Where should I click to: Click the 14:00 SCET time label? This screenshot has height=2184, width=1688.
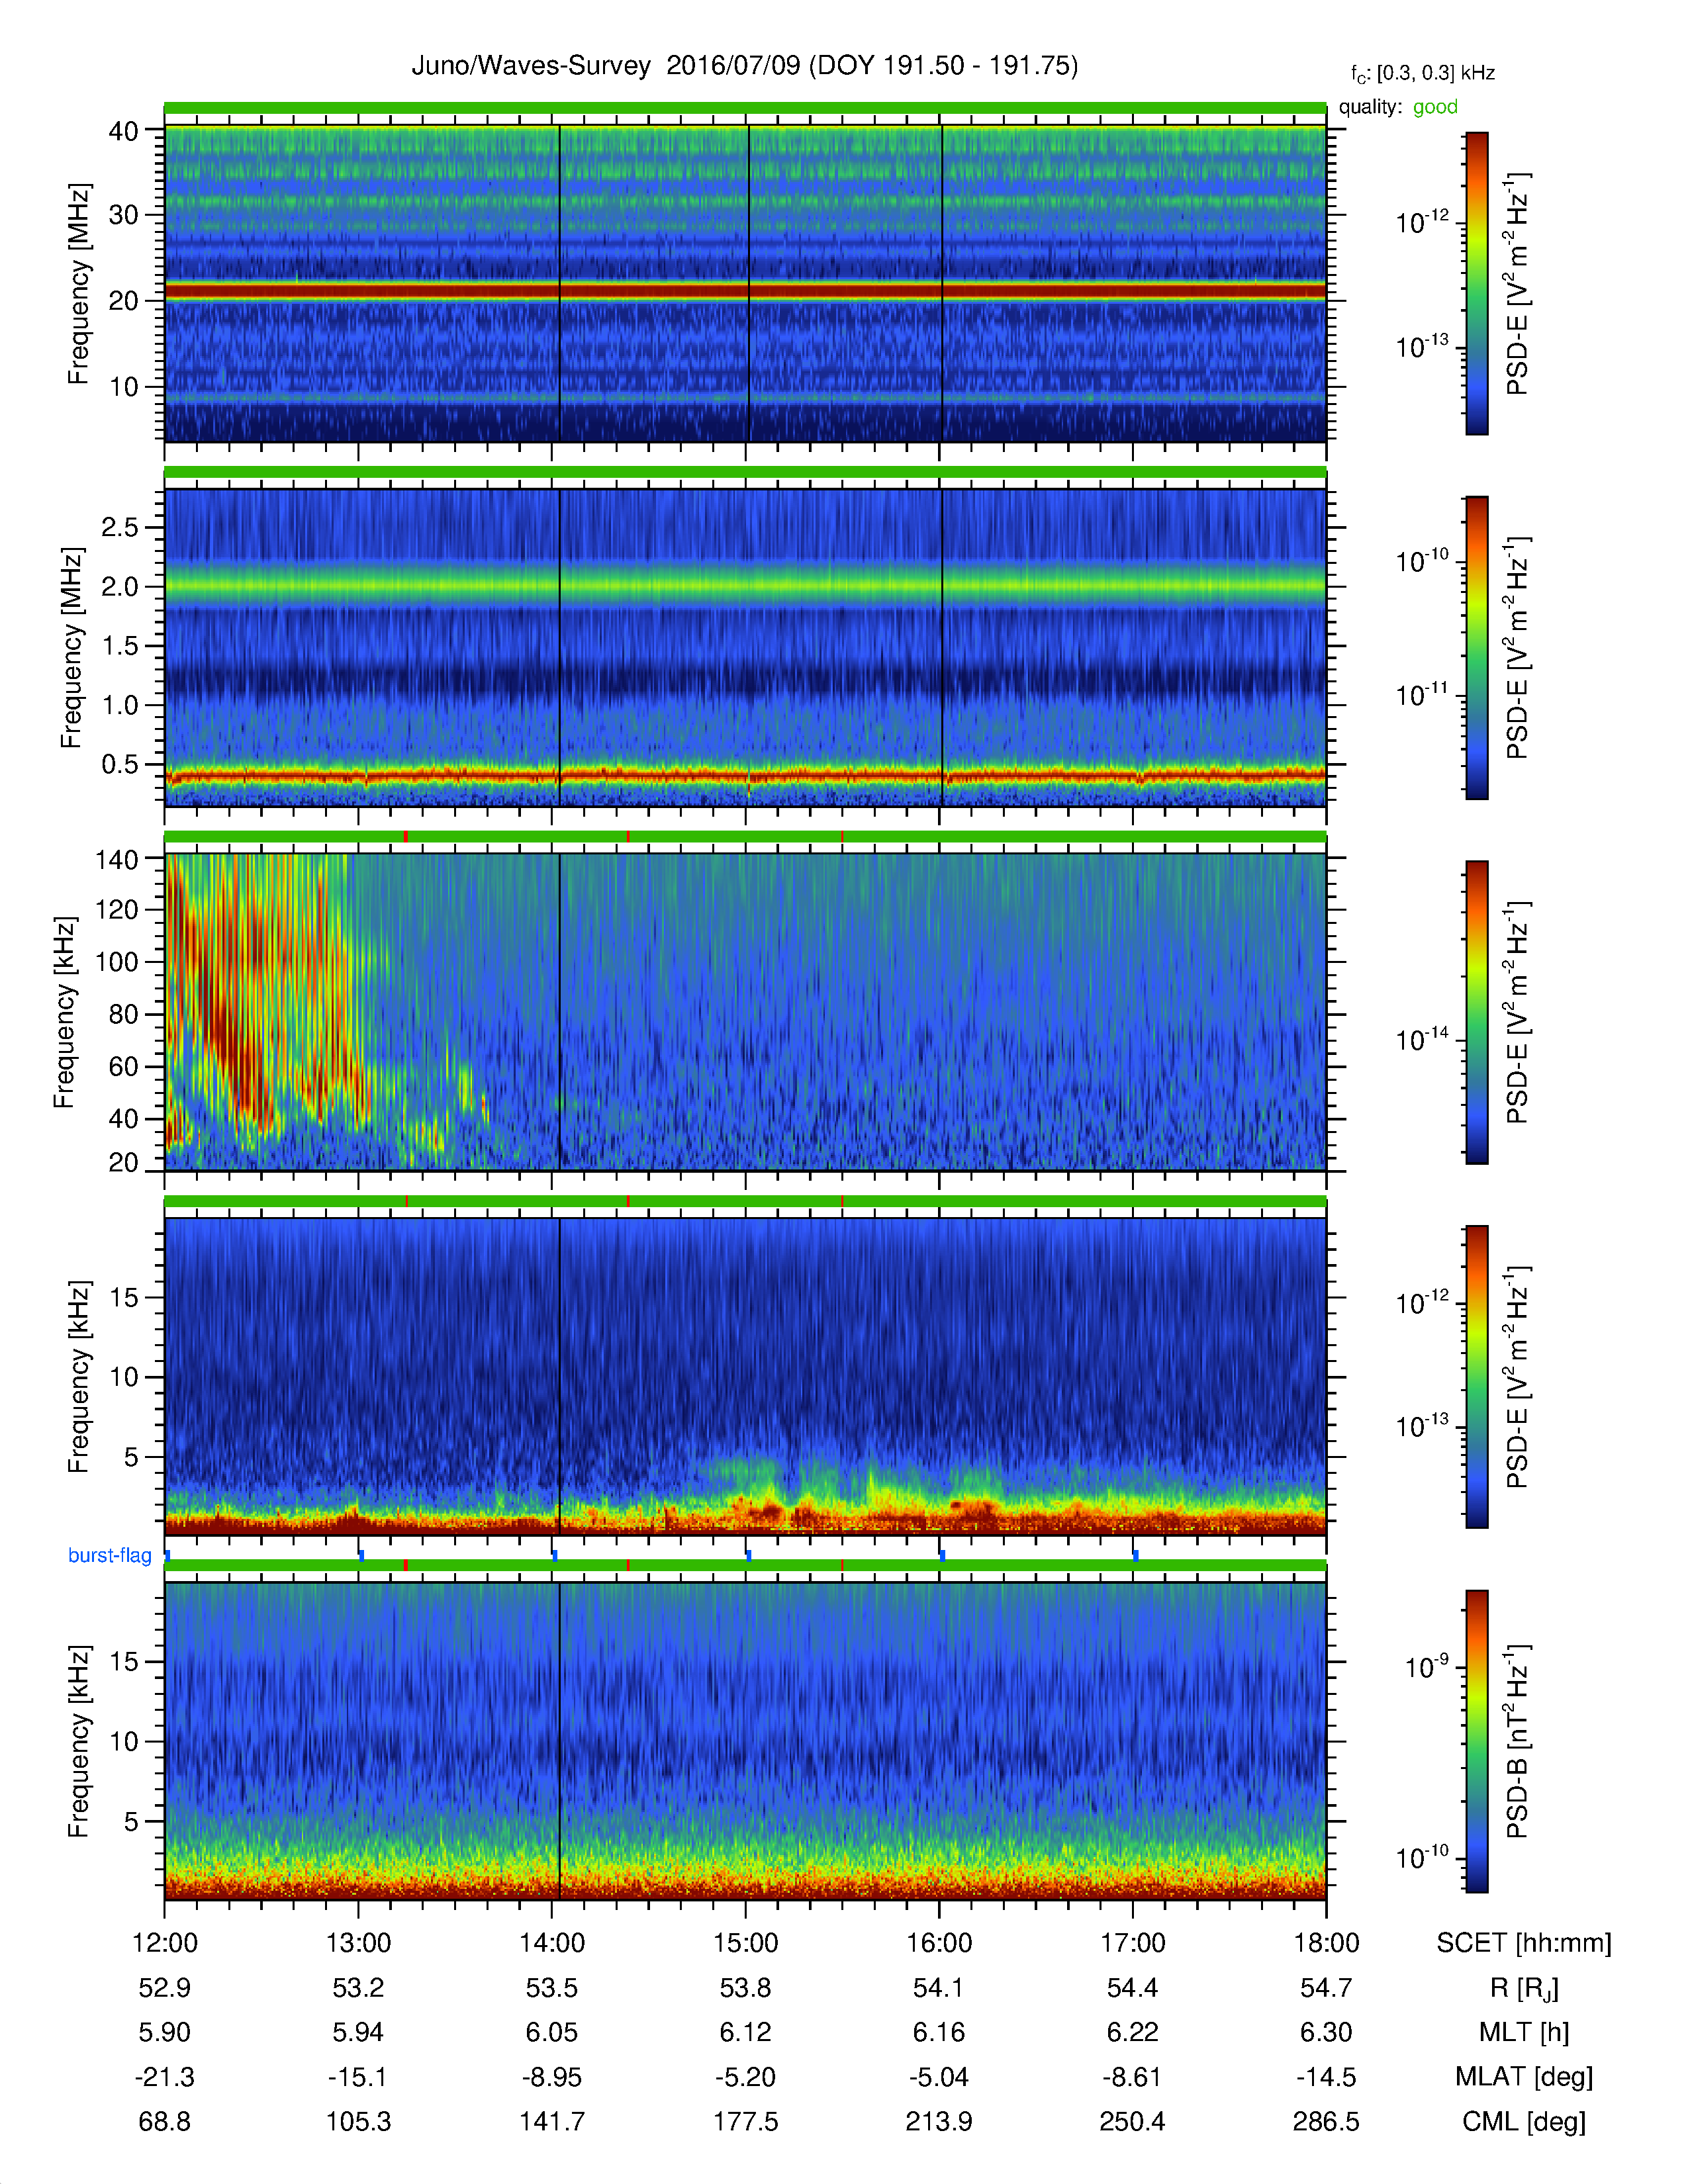tap(552, 1943)
